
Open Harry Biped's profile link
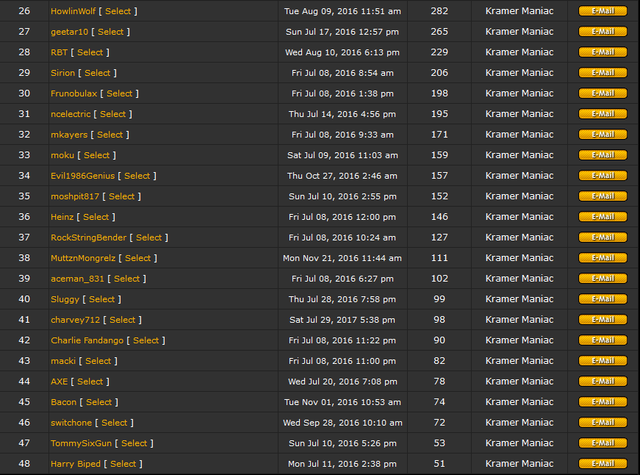(x=76, y=464)
